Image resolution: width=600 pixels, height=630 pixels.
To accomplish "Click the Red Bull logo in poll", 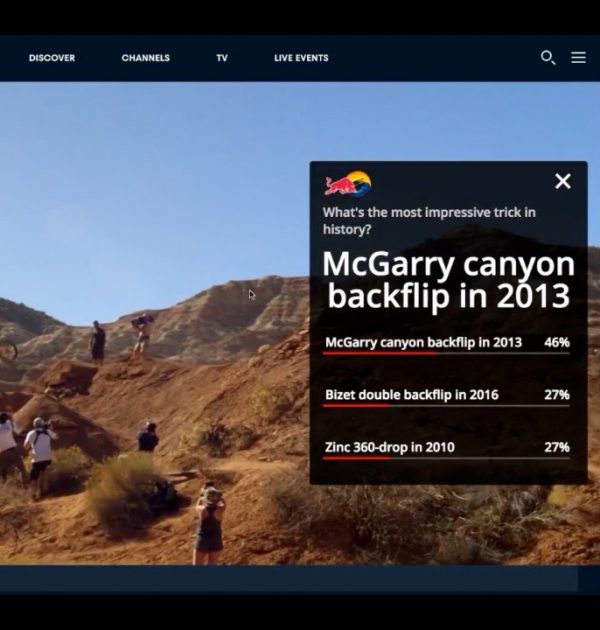I will coord(348,184).
